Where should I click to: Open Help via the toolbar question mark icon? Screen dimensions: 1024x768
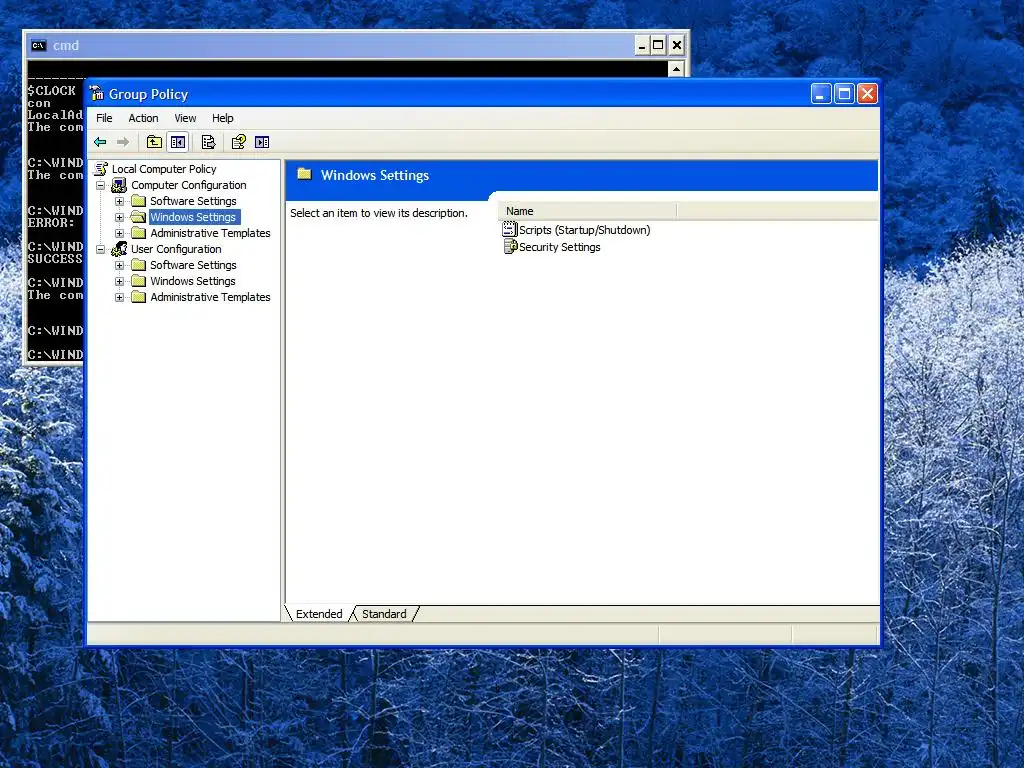[239, 142]
